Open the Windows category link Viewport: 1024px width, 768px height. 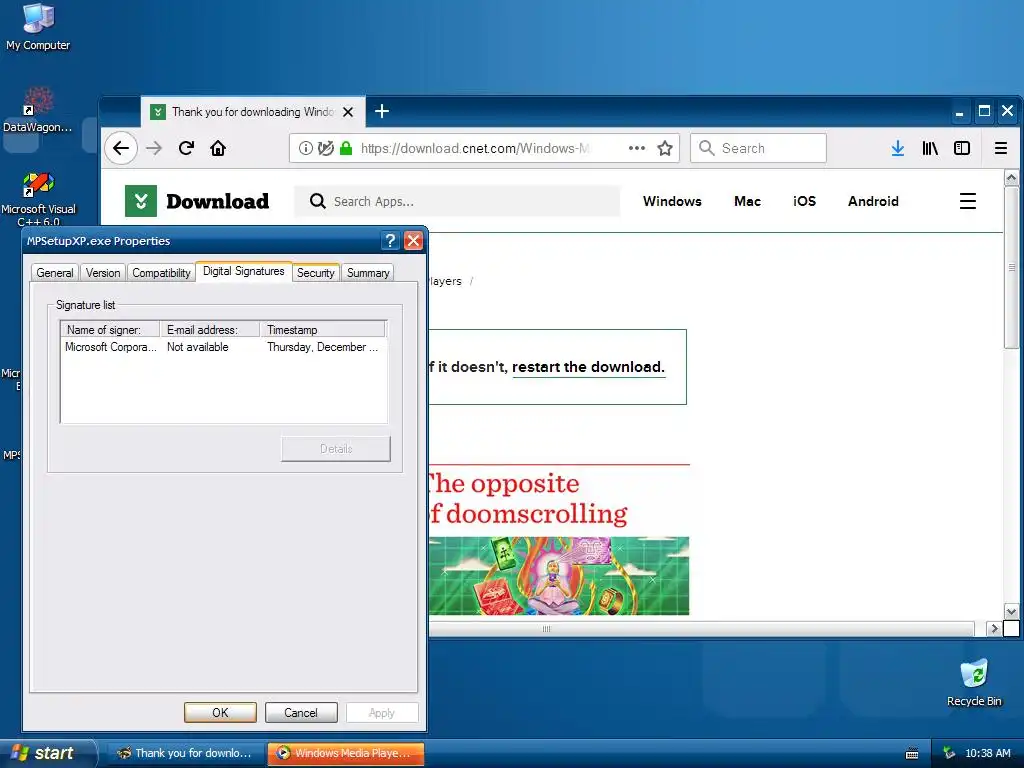(x=672, y=201)
